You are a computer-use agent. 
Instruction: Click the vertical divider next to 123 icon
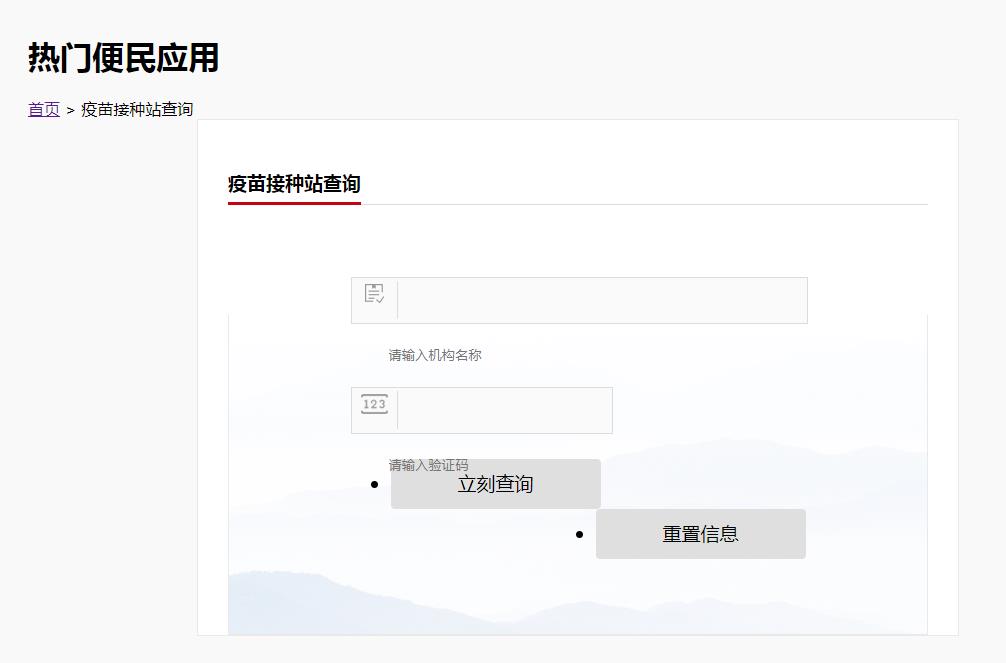point(397,410)
